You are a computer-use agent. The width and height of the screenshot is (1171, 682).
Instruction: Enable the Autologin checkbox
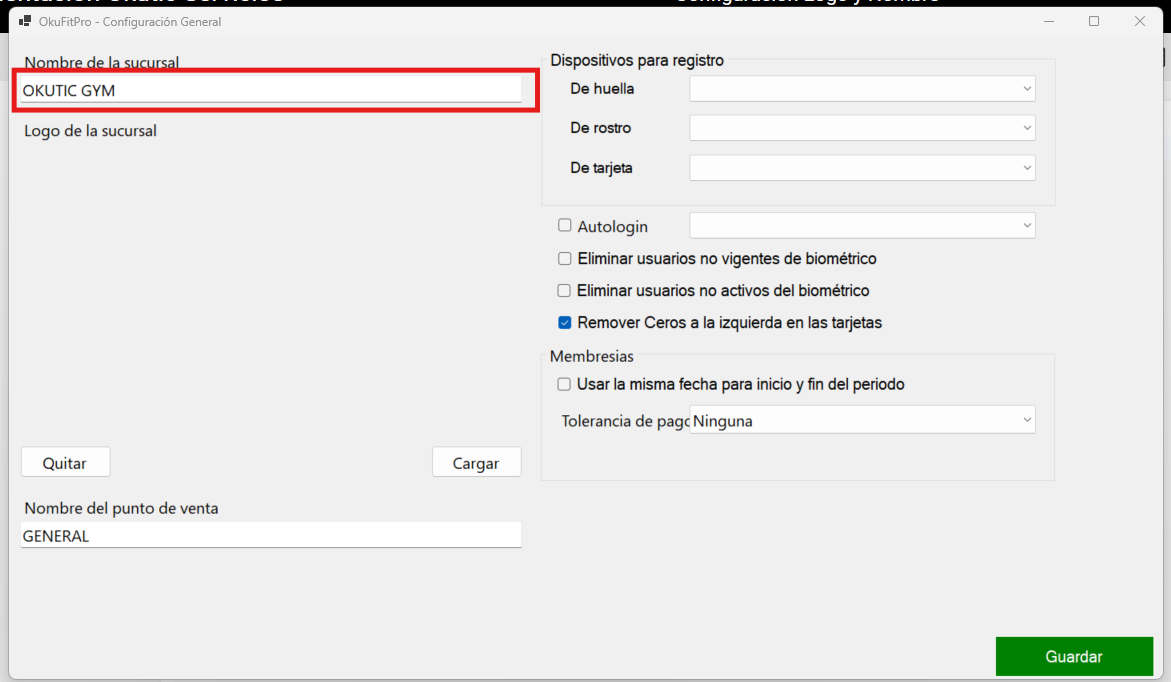click(565, 226)
